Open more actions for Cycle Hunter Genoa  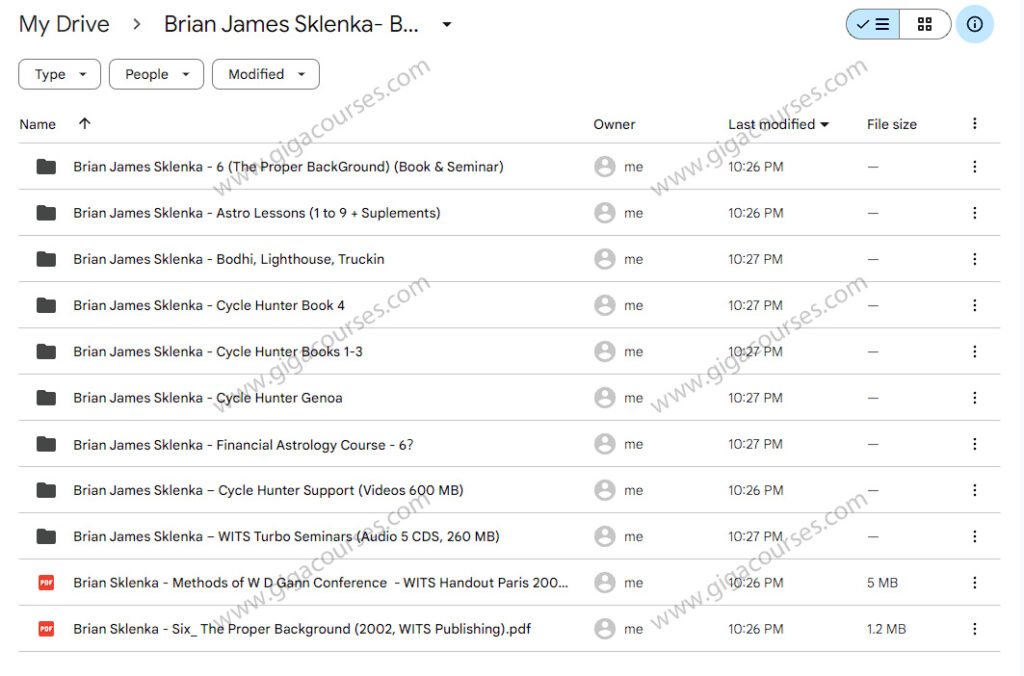[x=974, y=398]
